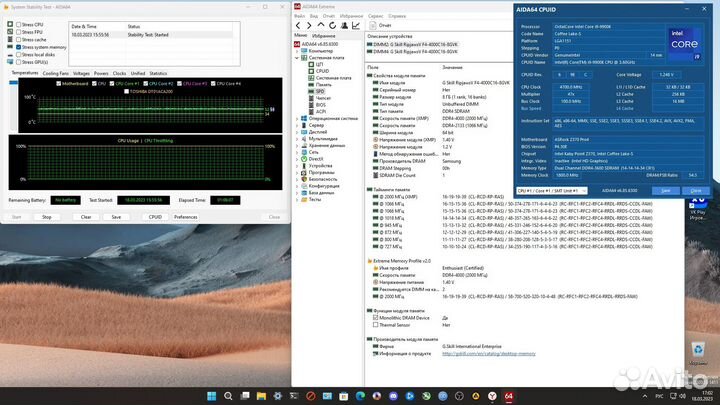Select Чипсет item in the tree

pyautogui.click(x=323, y=98)
